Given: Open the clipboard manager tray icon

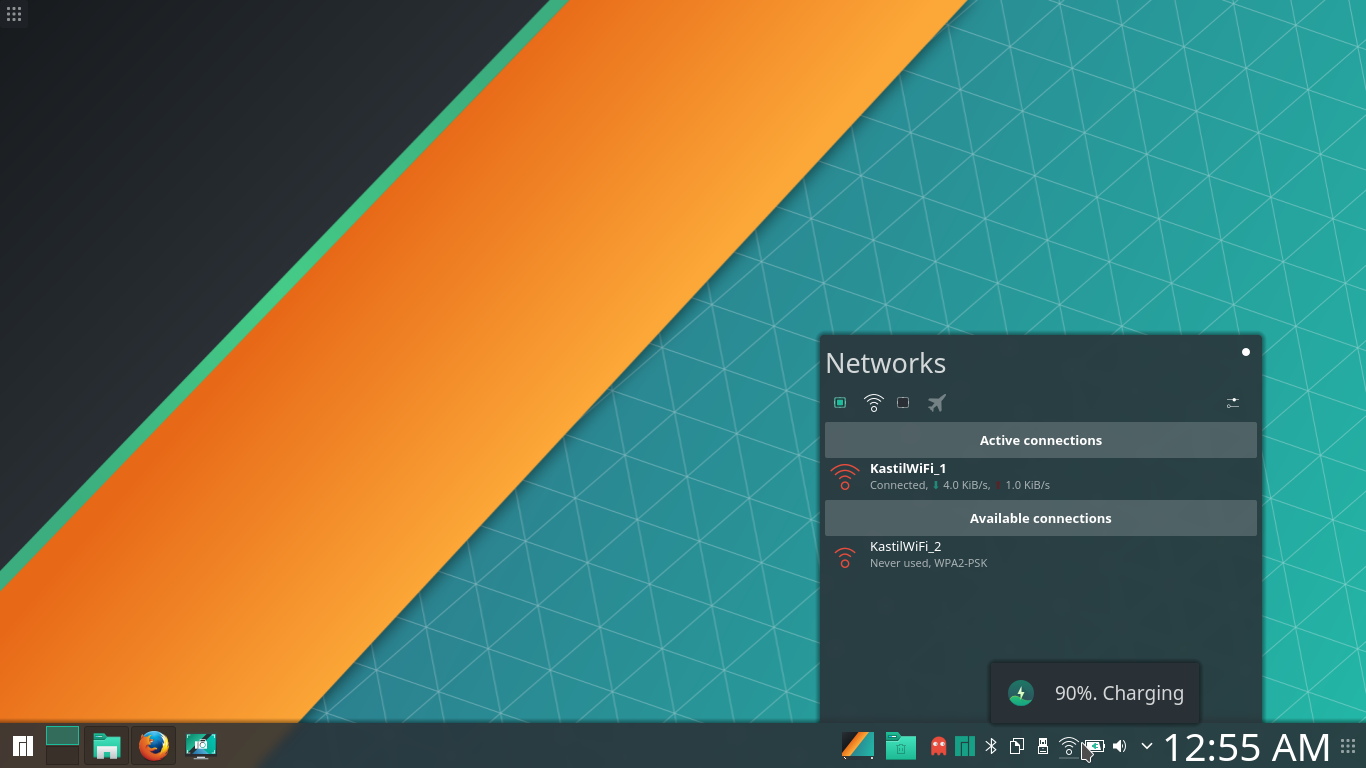Looking at the screenshot, I should click(1016, 746).
